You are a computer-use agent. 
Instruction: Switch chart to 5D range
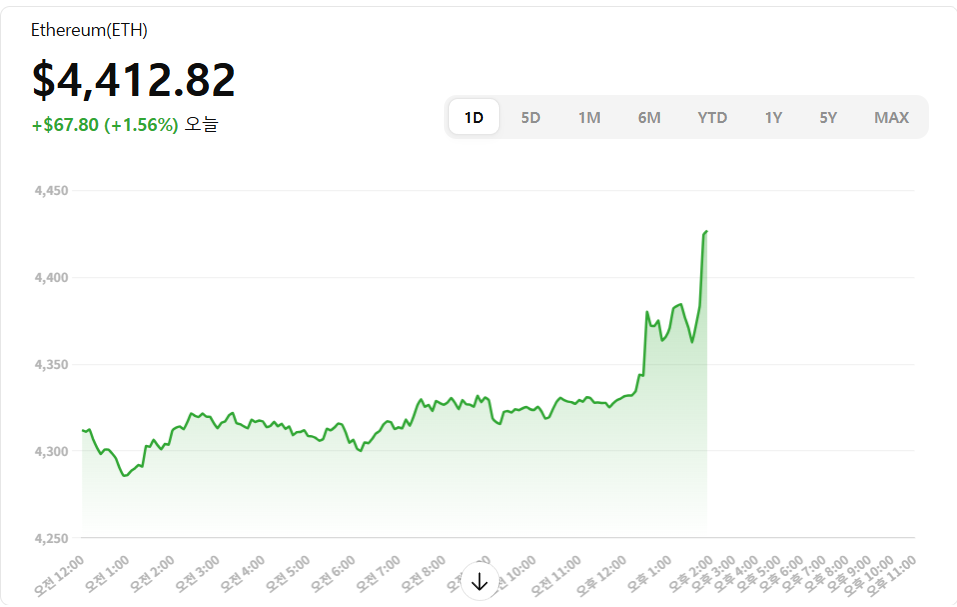tap(530, 117)
